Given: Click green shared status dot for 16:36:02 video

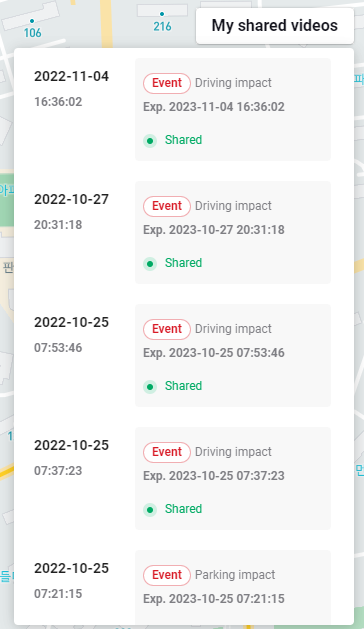Looking at the screenshot, I should (150, 141).
